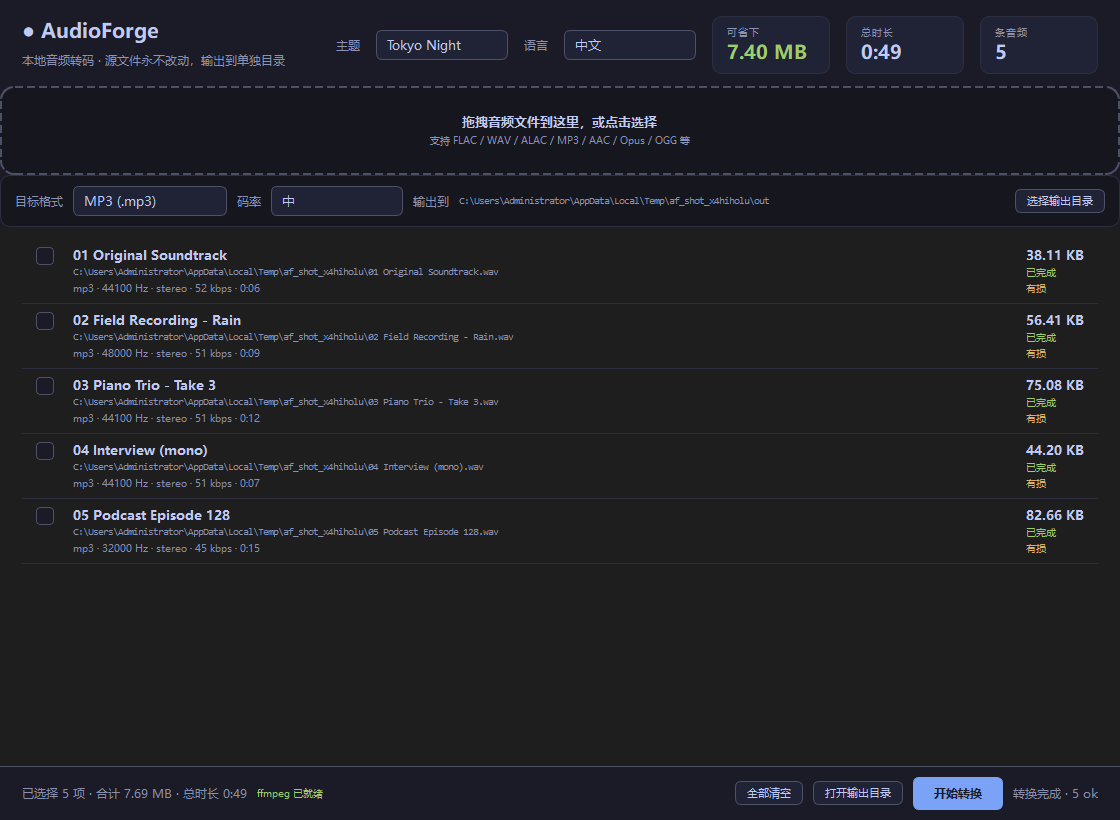The image size is (1120, 820).
Task: Click 已完成 status of 01 Original Soundtrack
Action: [1041, 273]
